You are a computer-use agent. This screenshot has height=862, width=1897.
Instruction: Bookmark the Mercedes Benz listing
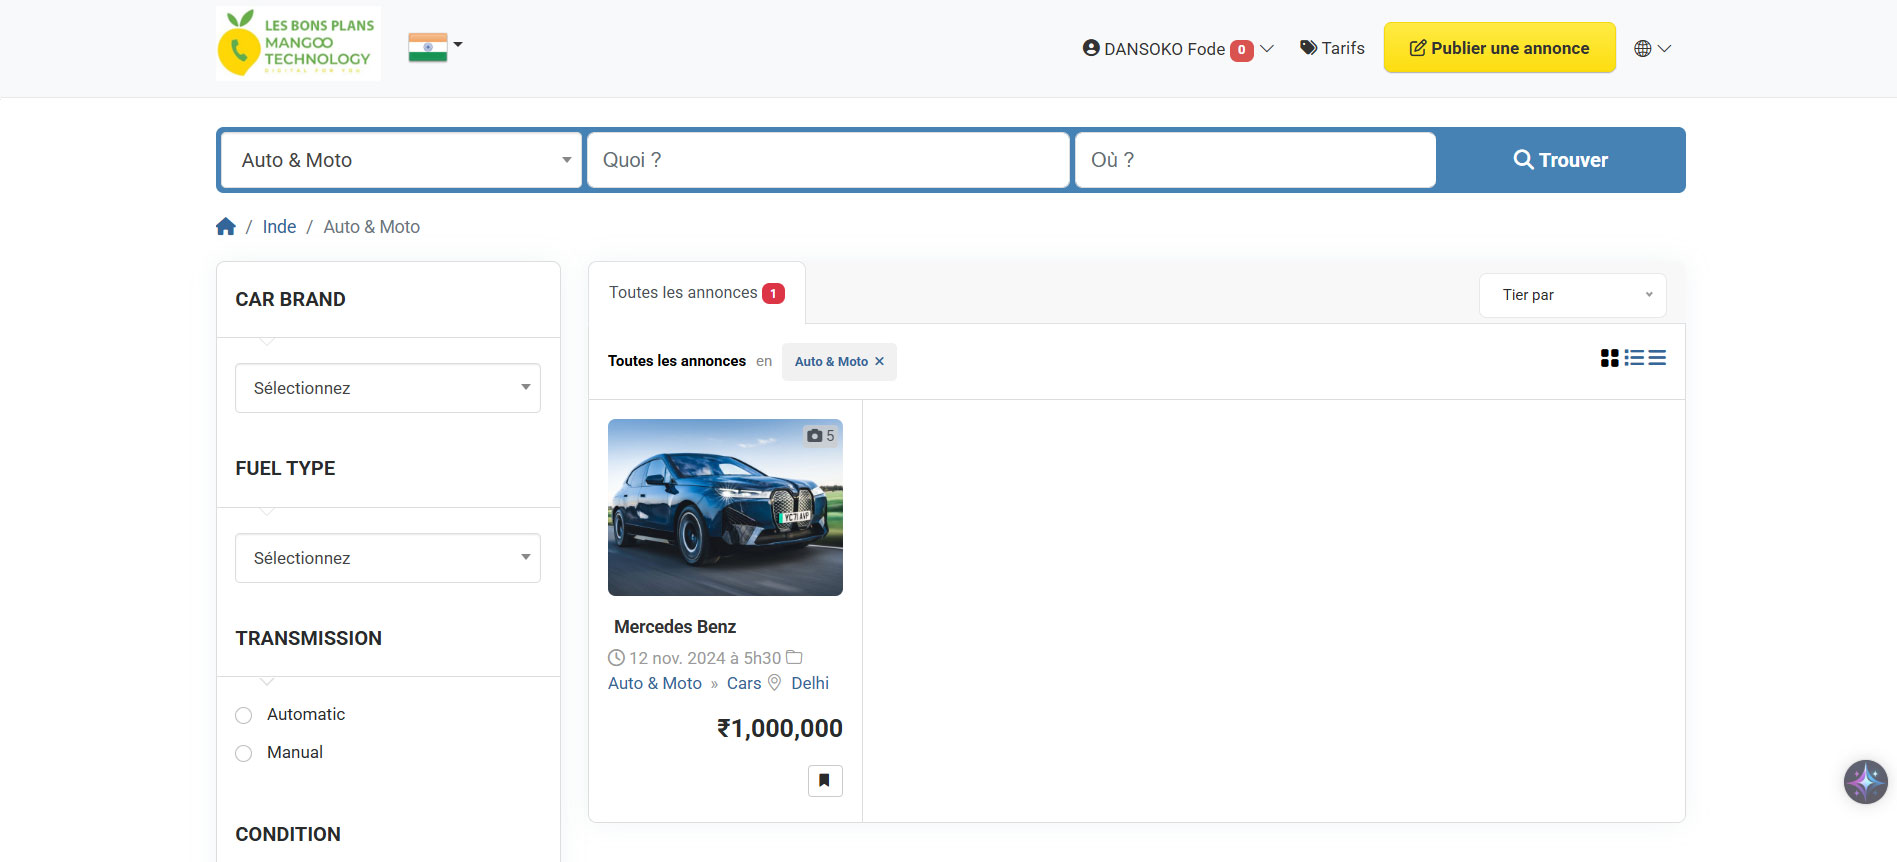click(825, 780)
